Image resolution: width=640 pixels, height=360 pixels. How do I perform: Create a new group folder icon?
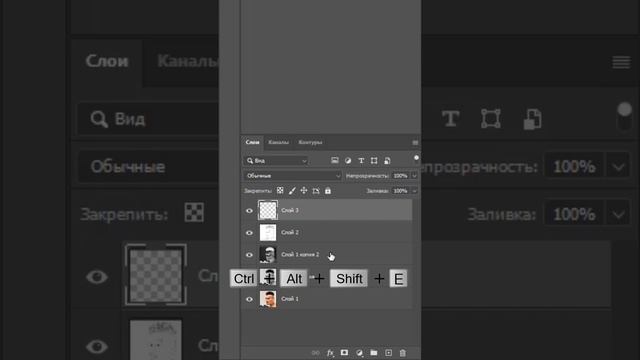pyautogui.click(x=374, y=353)
